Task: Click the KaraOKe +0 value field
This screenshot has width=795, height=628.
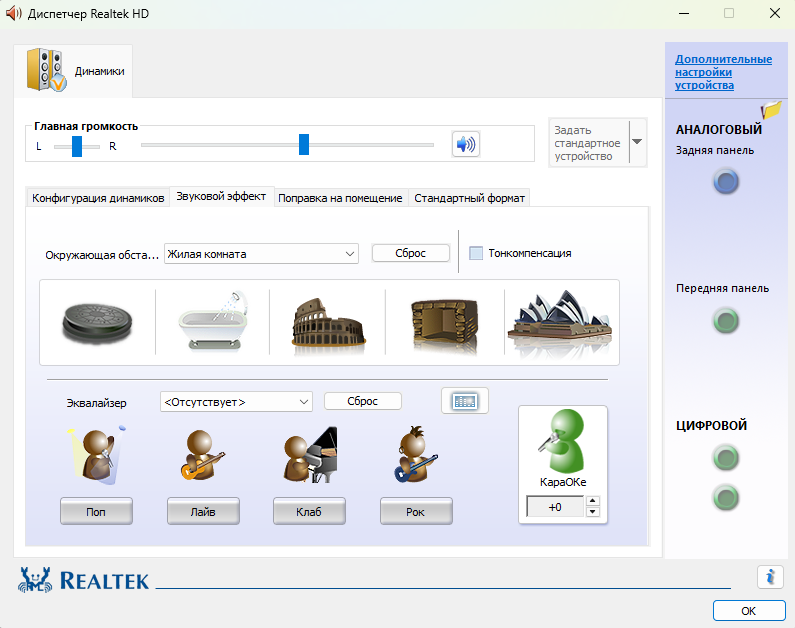Action: pyautogui.click(x=555, y=507)
